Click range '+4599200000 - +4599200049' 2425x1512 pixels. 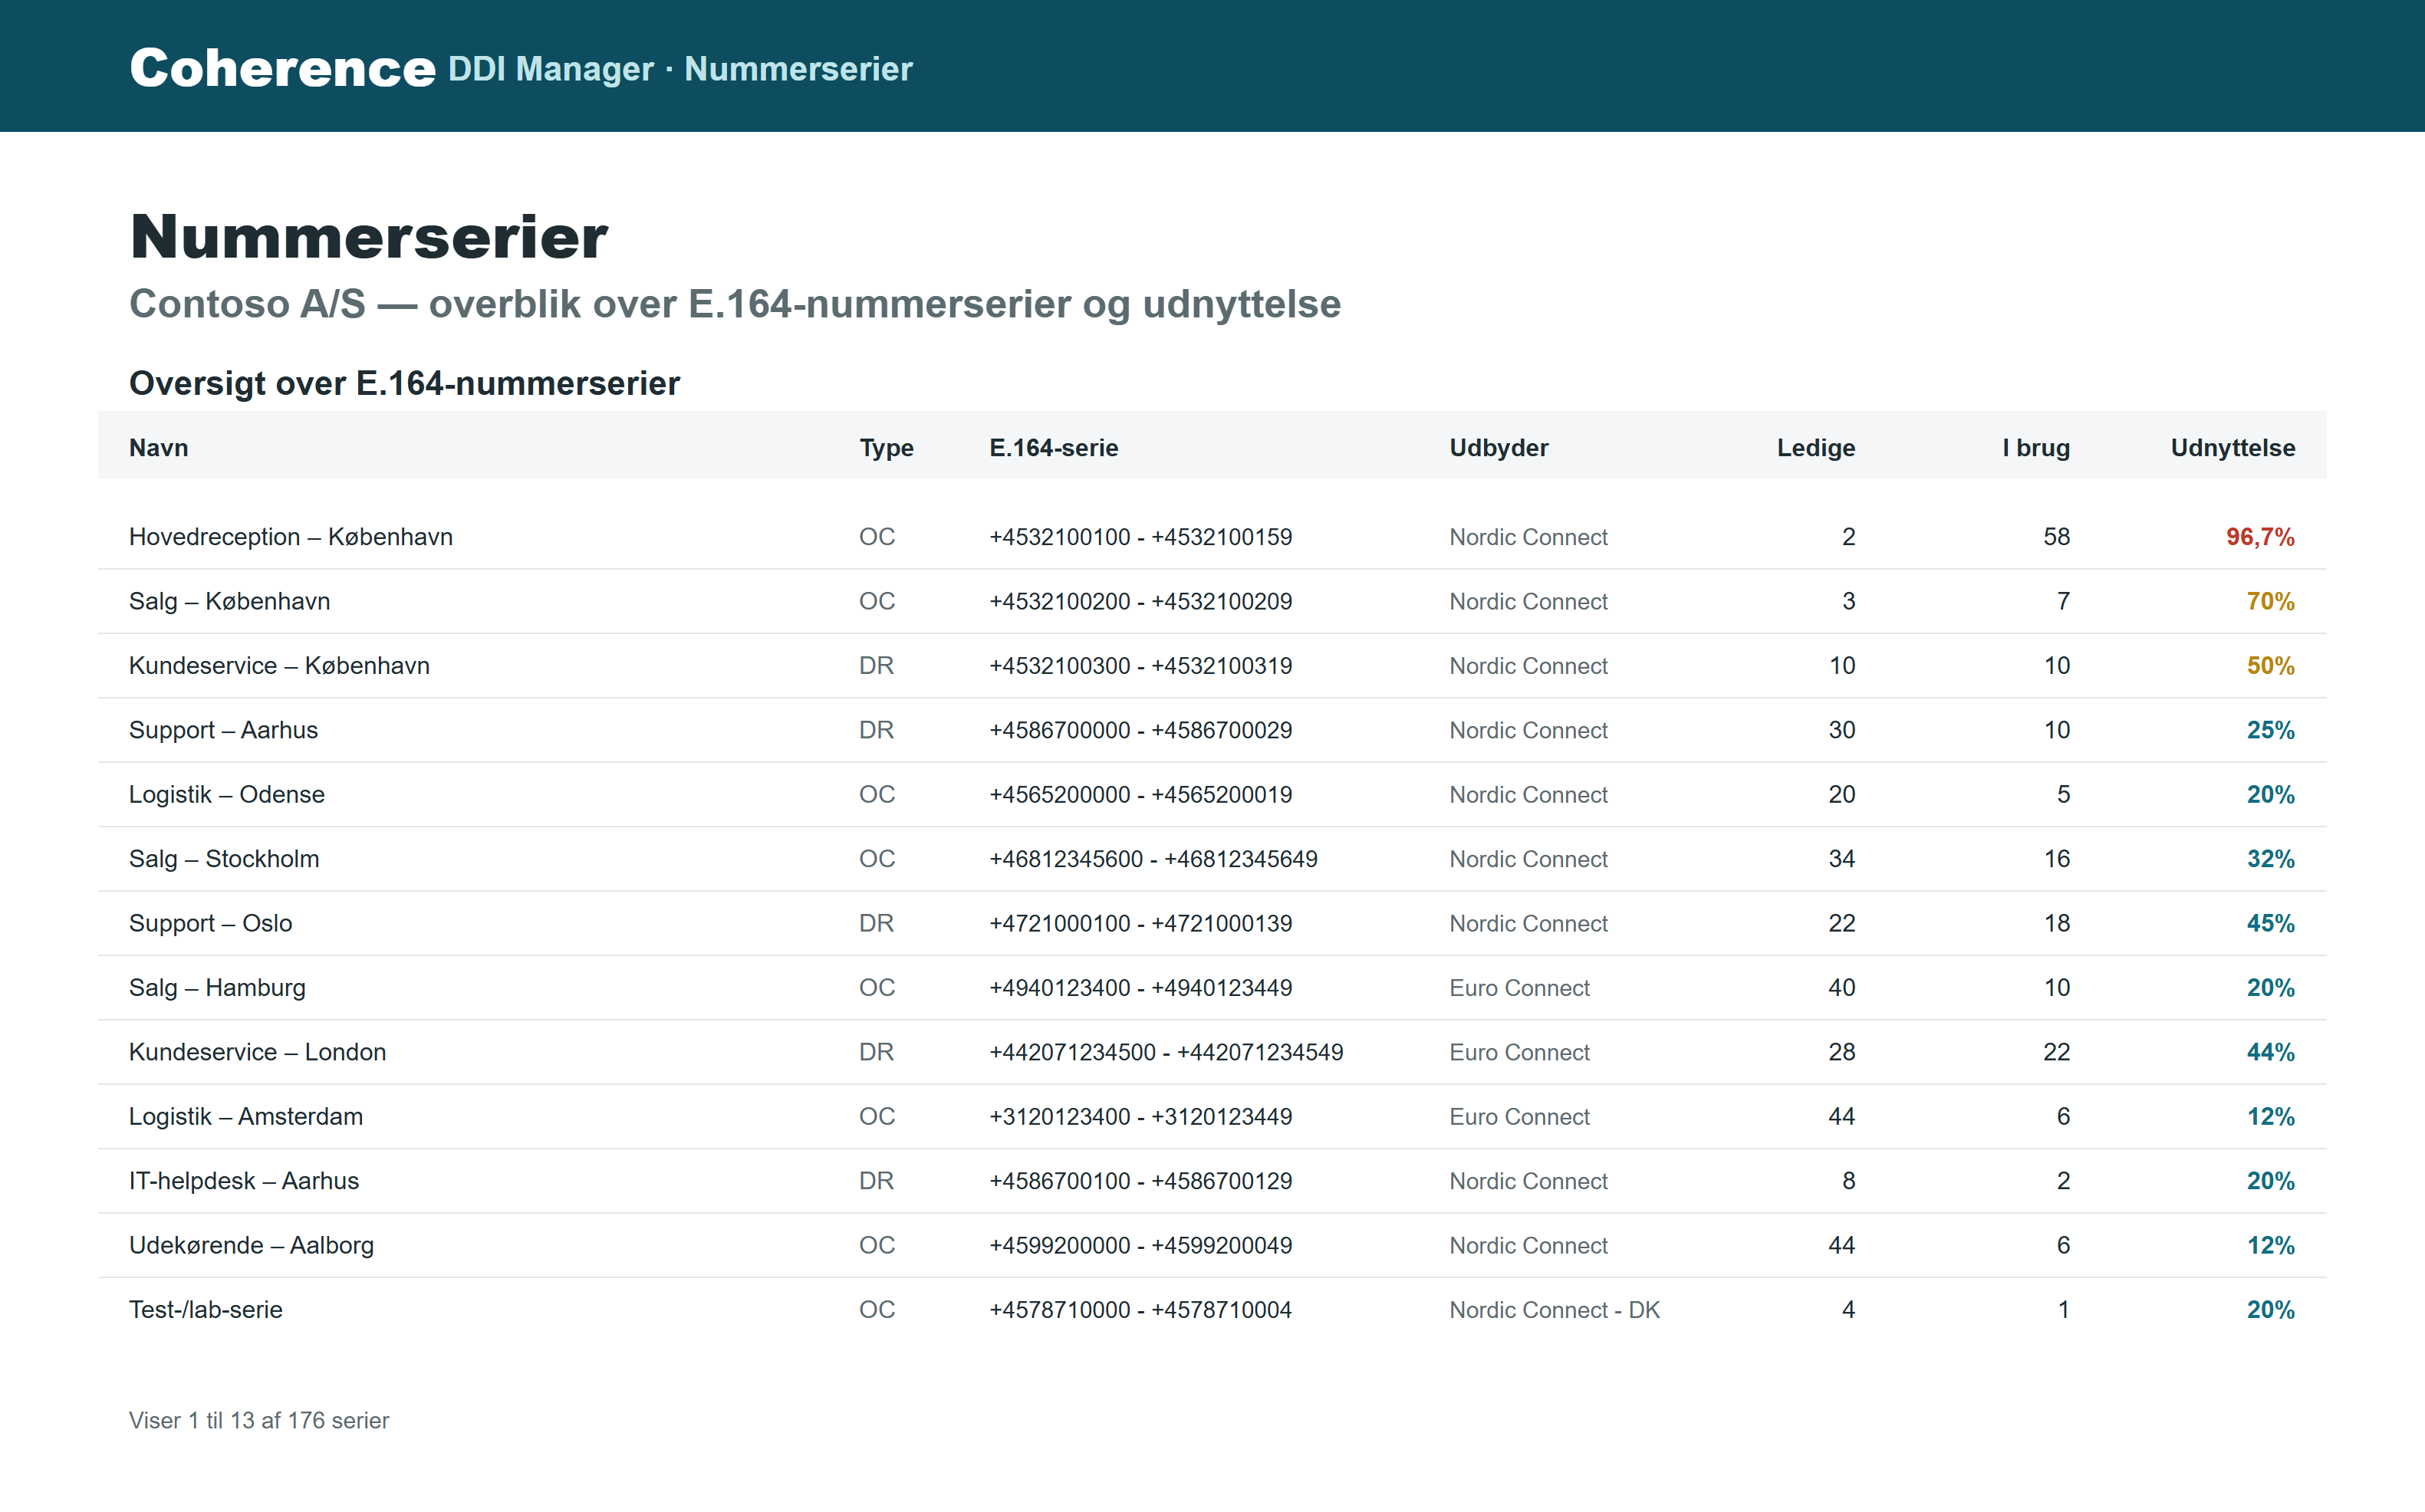coord(1140,1245)
